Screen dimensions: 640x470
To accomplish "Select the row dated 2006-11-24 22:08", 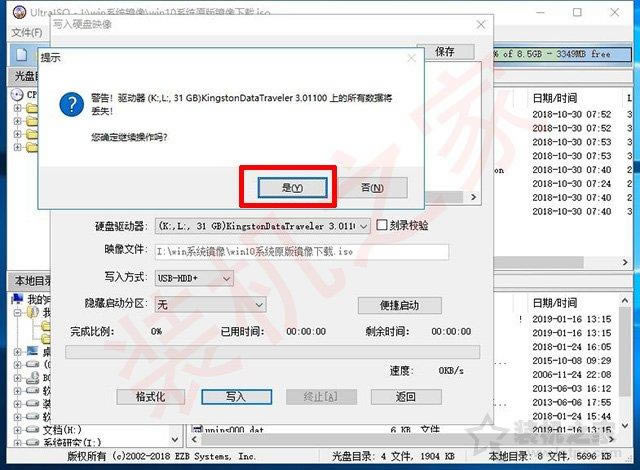I will coord(571,375).
